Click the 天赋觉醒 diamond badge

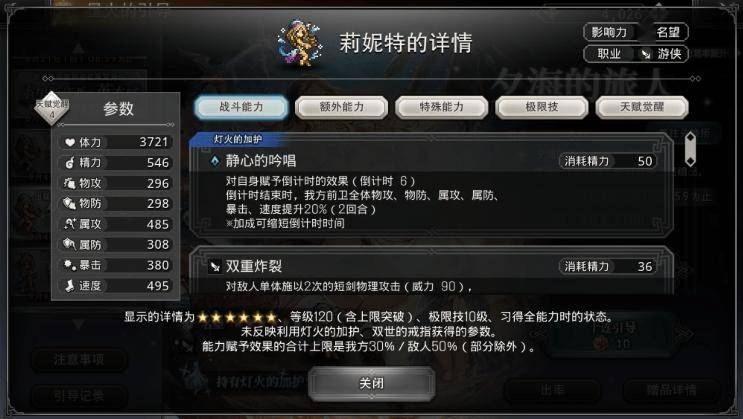52,109
